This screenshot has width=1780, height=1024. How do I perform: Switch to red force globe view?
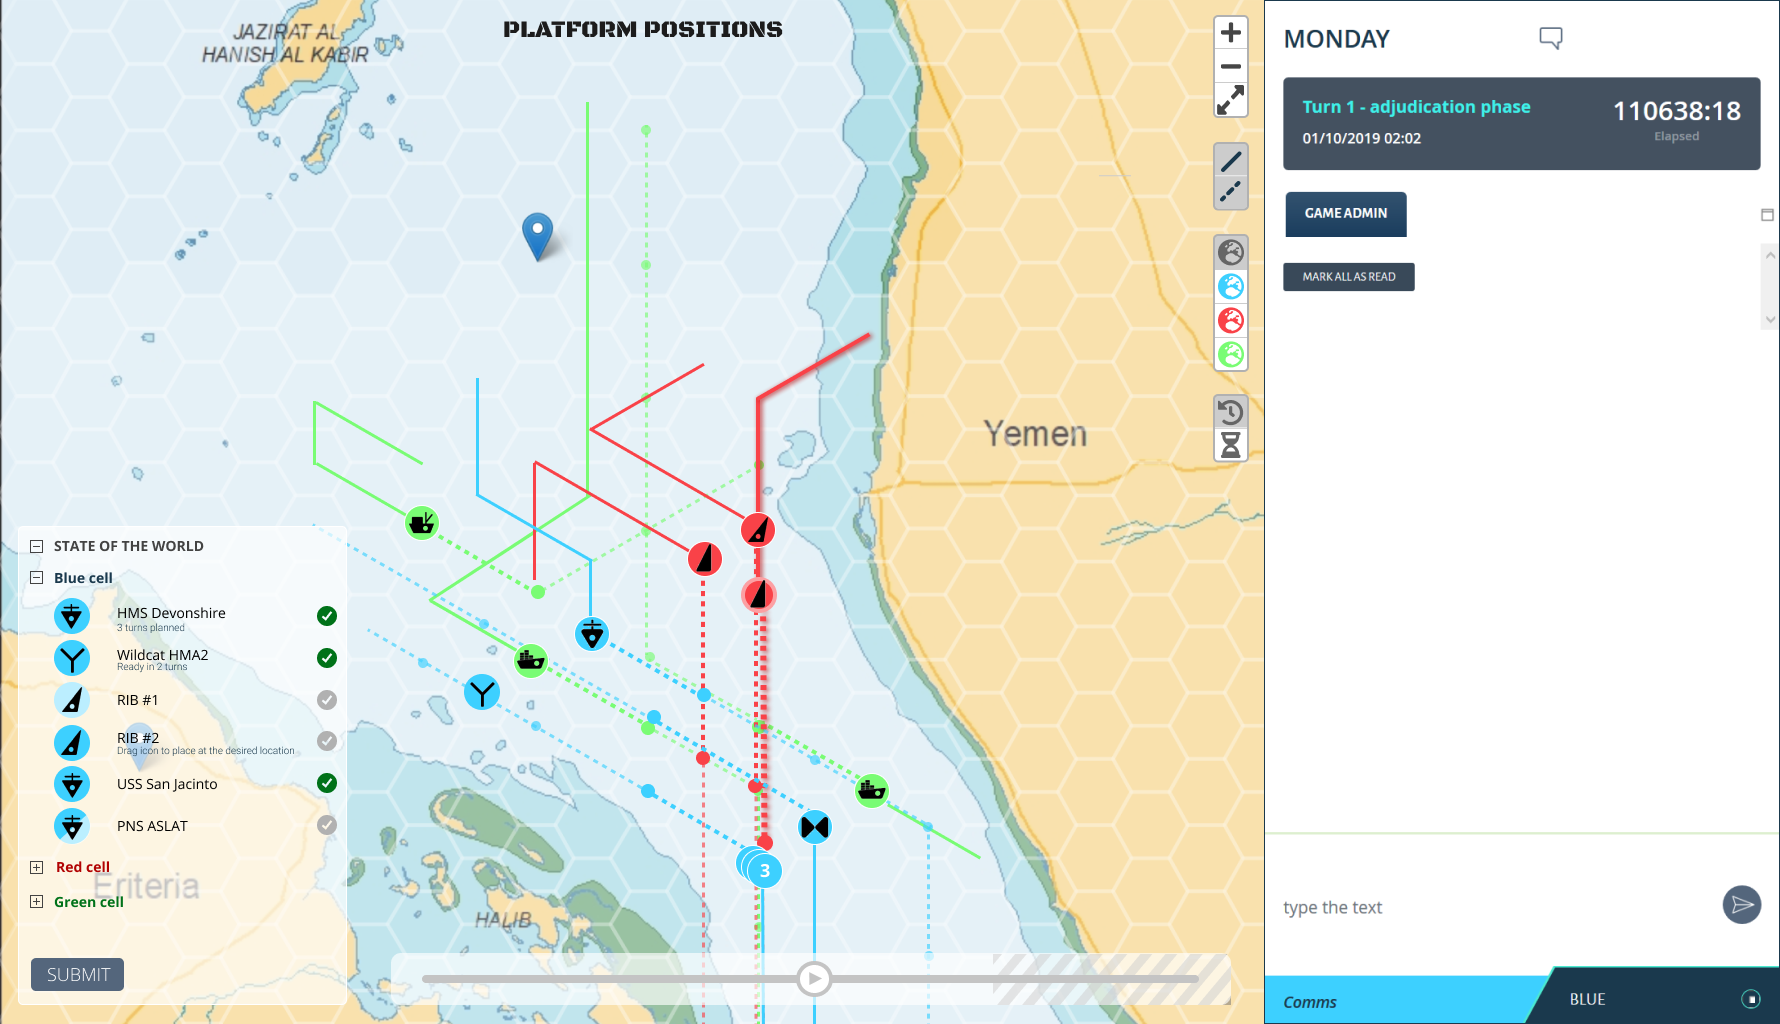1231,321
